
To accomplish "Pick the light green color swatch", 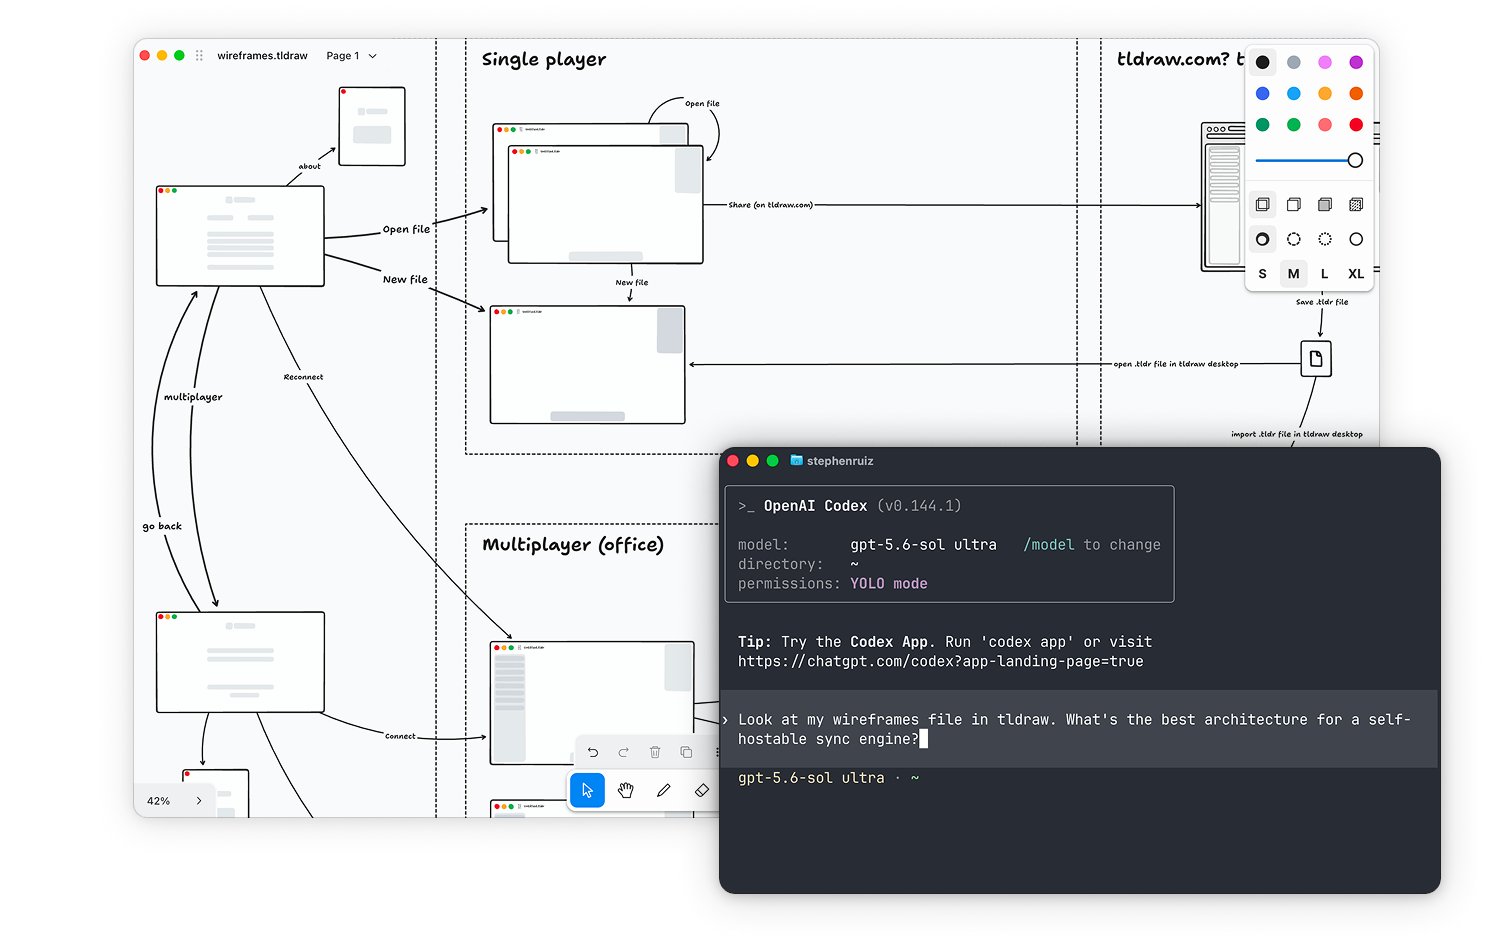I will 1294,125.
